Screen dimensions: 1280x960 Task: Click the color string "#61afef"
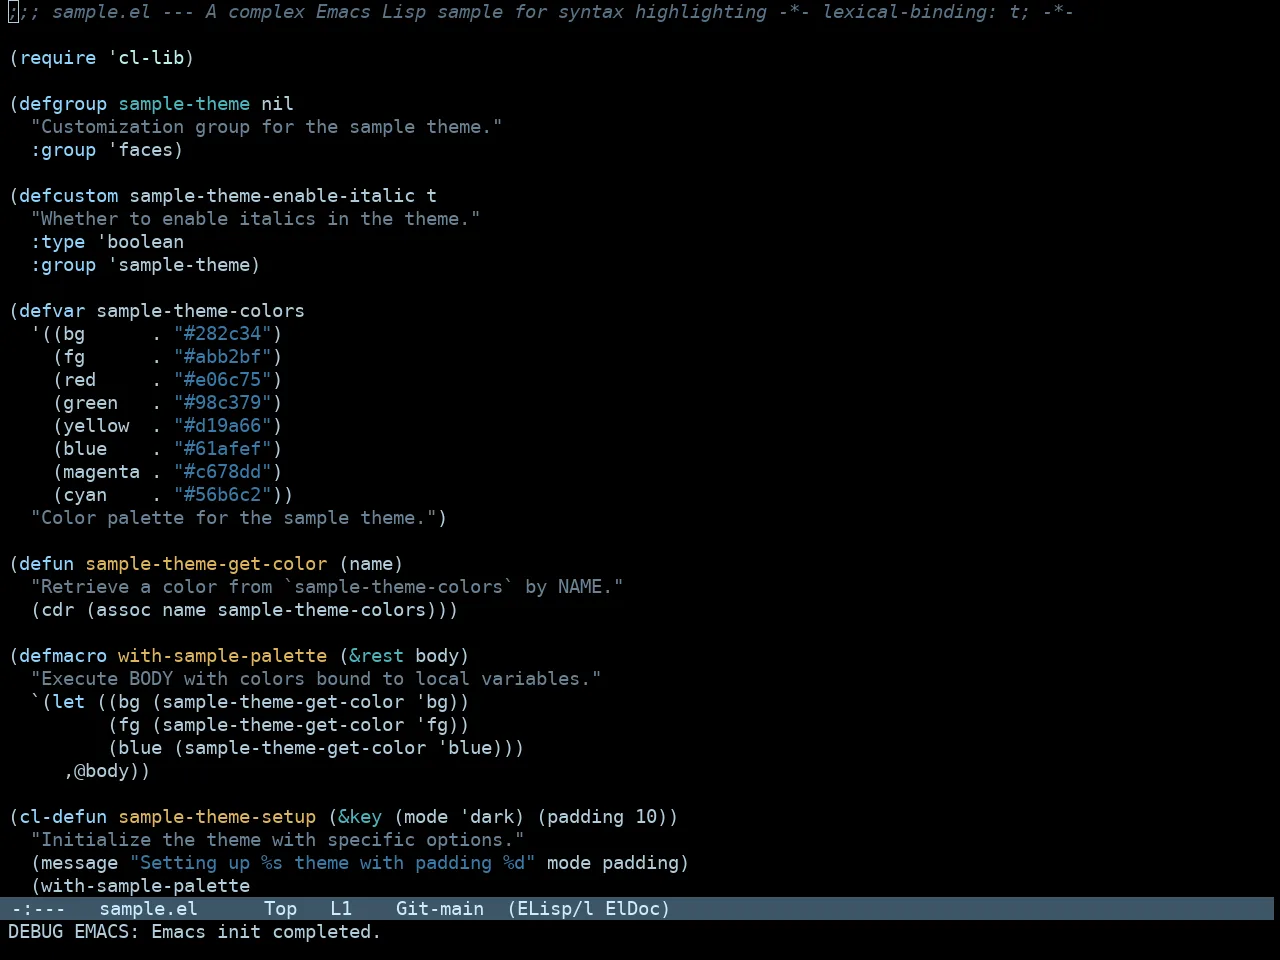(223, 448)
